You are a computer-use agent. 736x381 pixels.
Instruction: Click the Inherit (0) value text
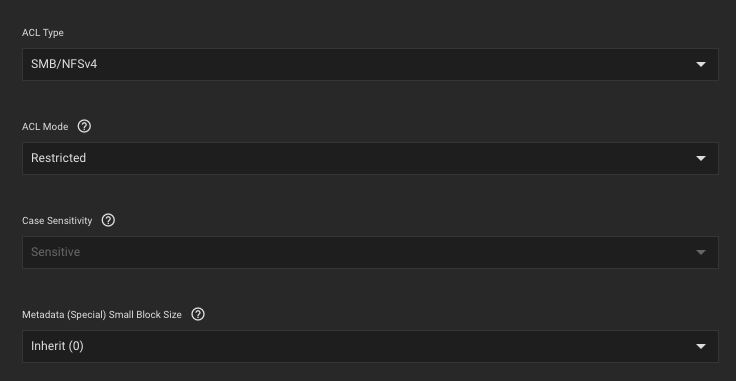(x=57, y=346)
